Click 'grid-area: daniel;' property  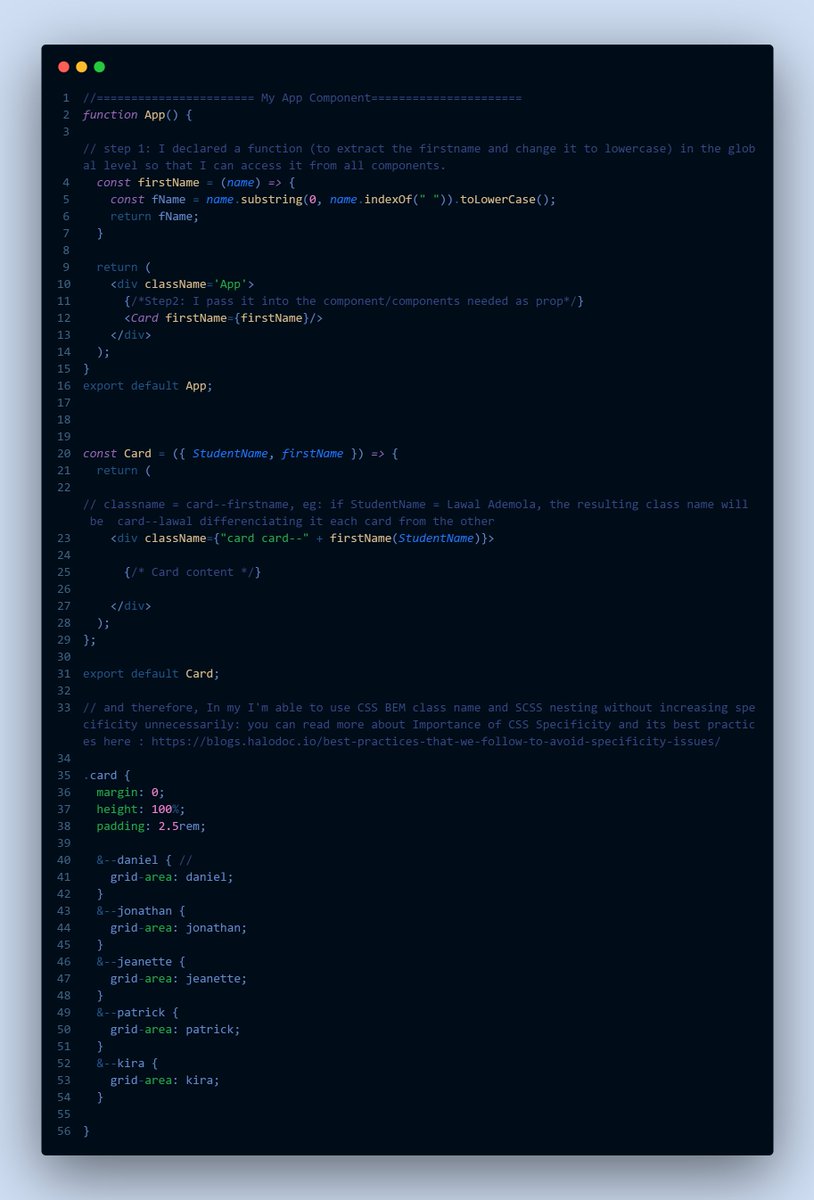pos(172,877)
